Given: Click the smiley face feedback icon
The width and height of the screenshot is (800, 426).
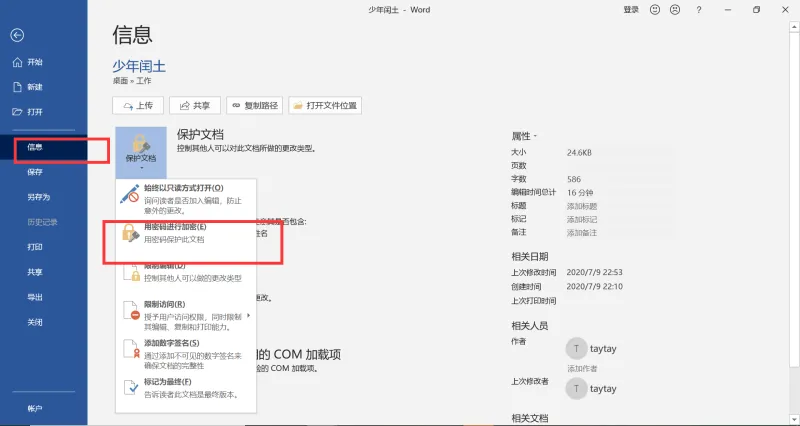Looking at the screenshot, I should coord(655,10).
